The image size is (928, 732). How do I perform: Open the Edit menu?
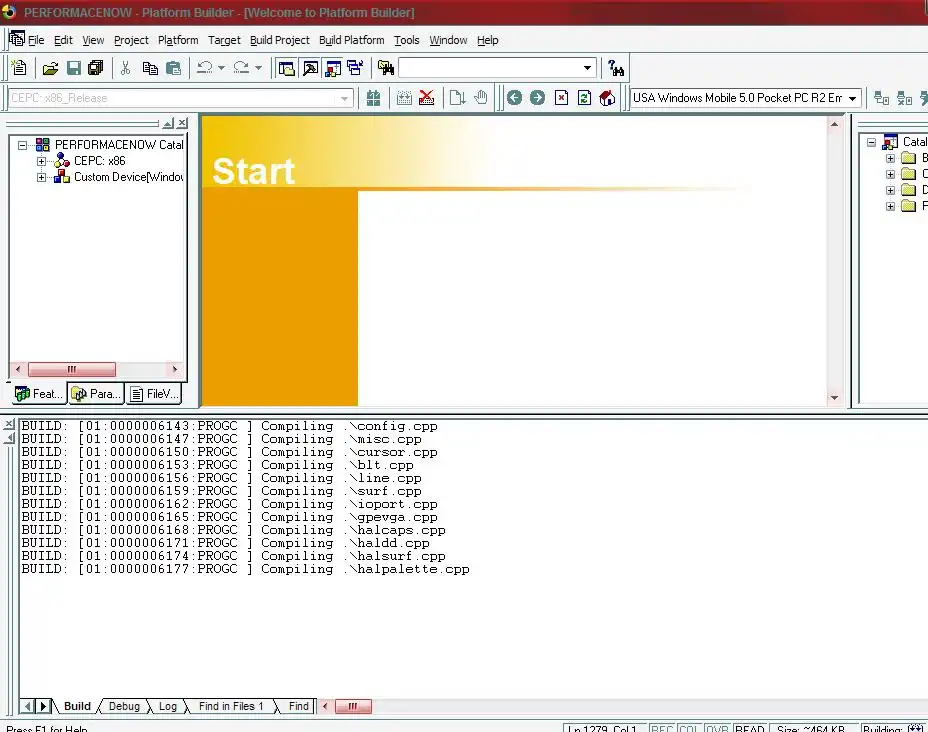tap(63, 40)
